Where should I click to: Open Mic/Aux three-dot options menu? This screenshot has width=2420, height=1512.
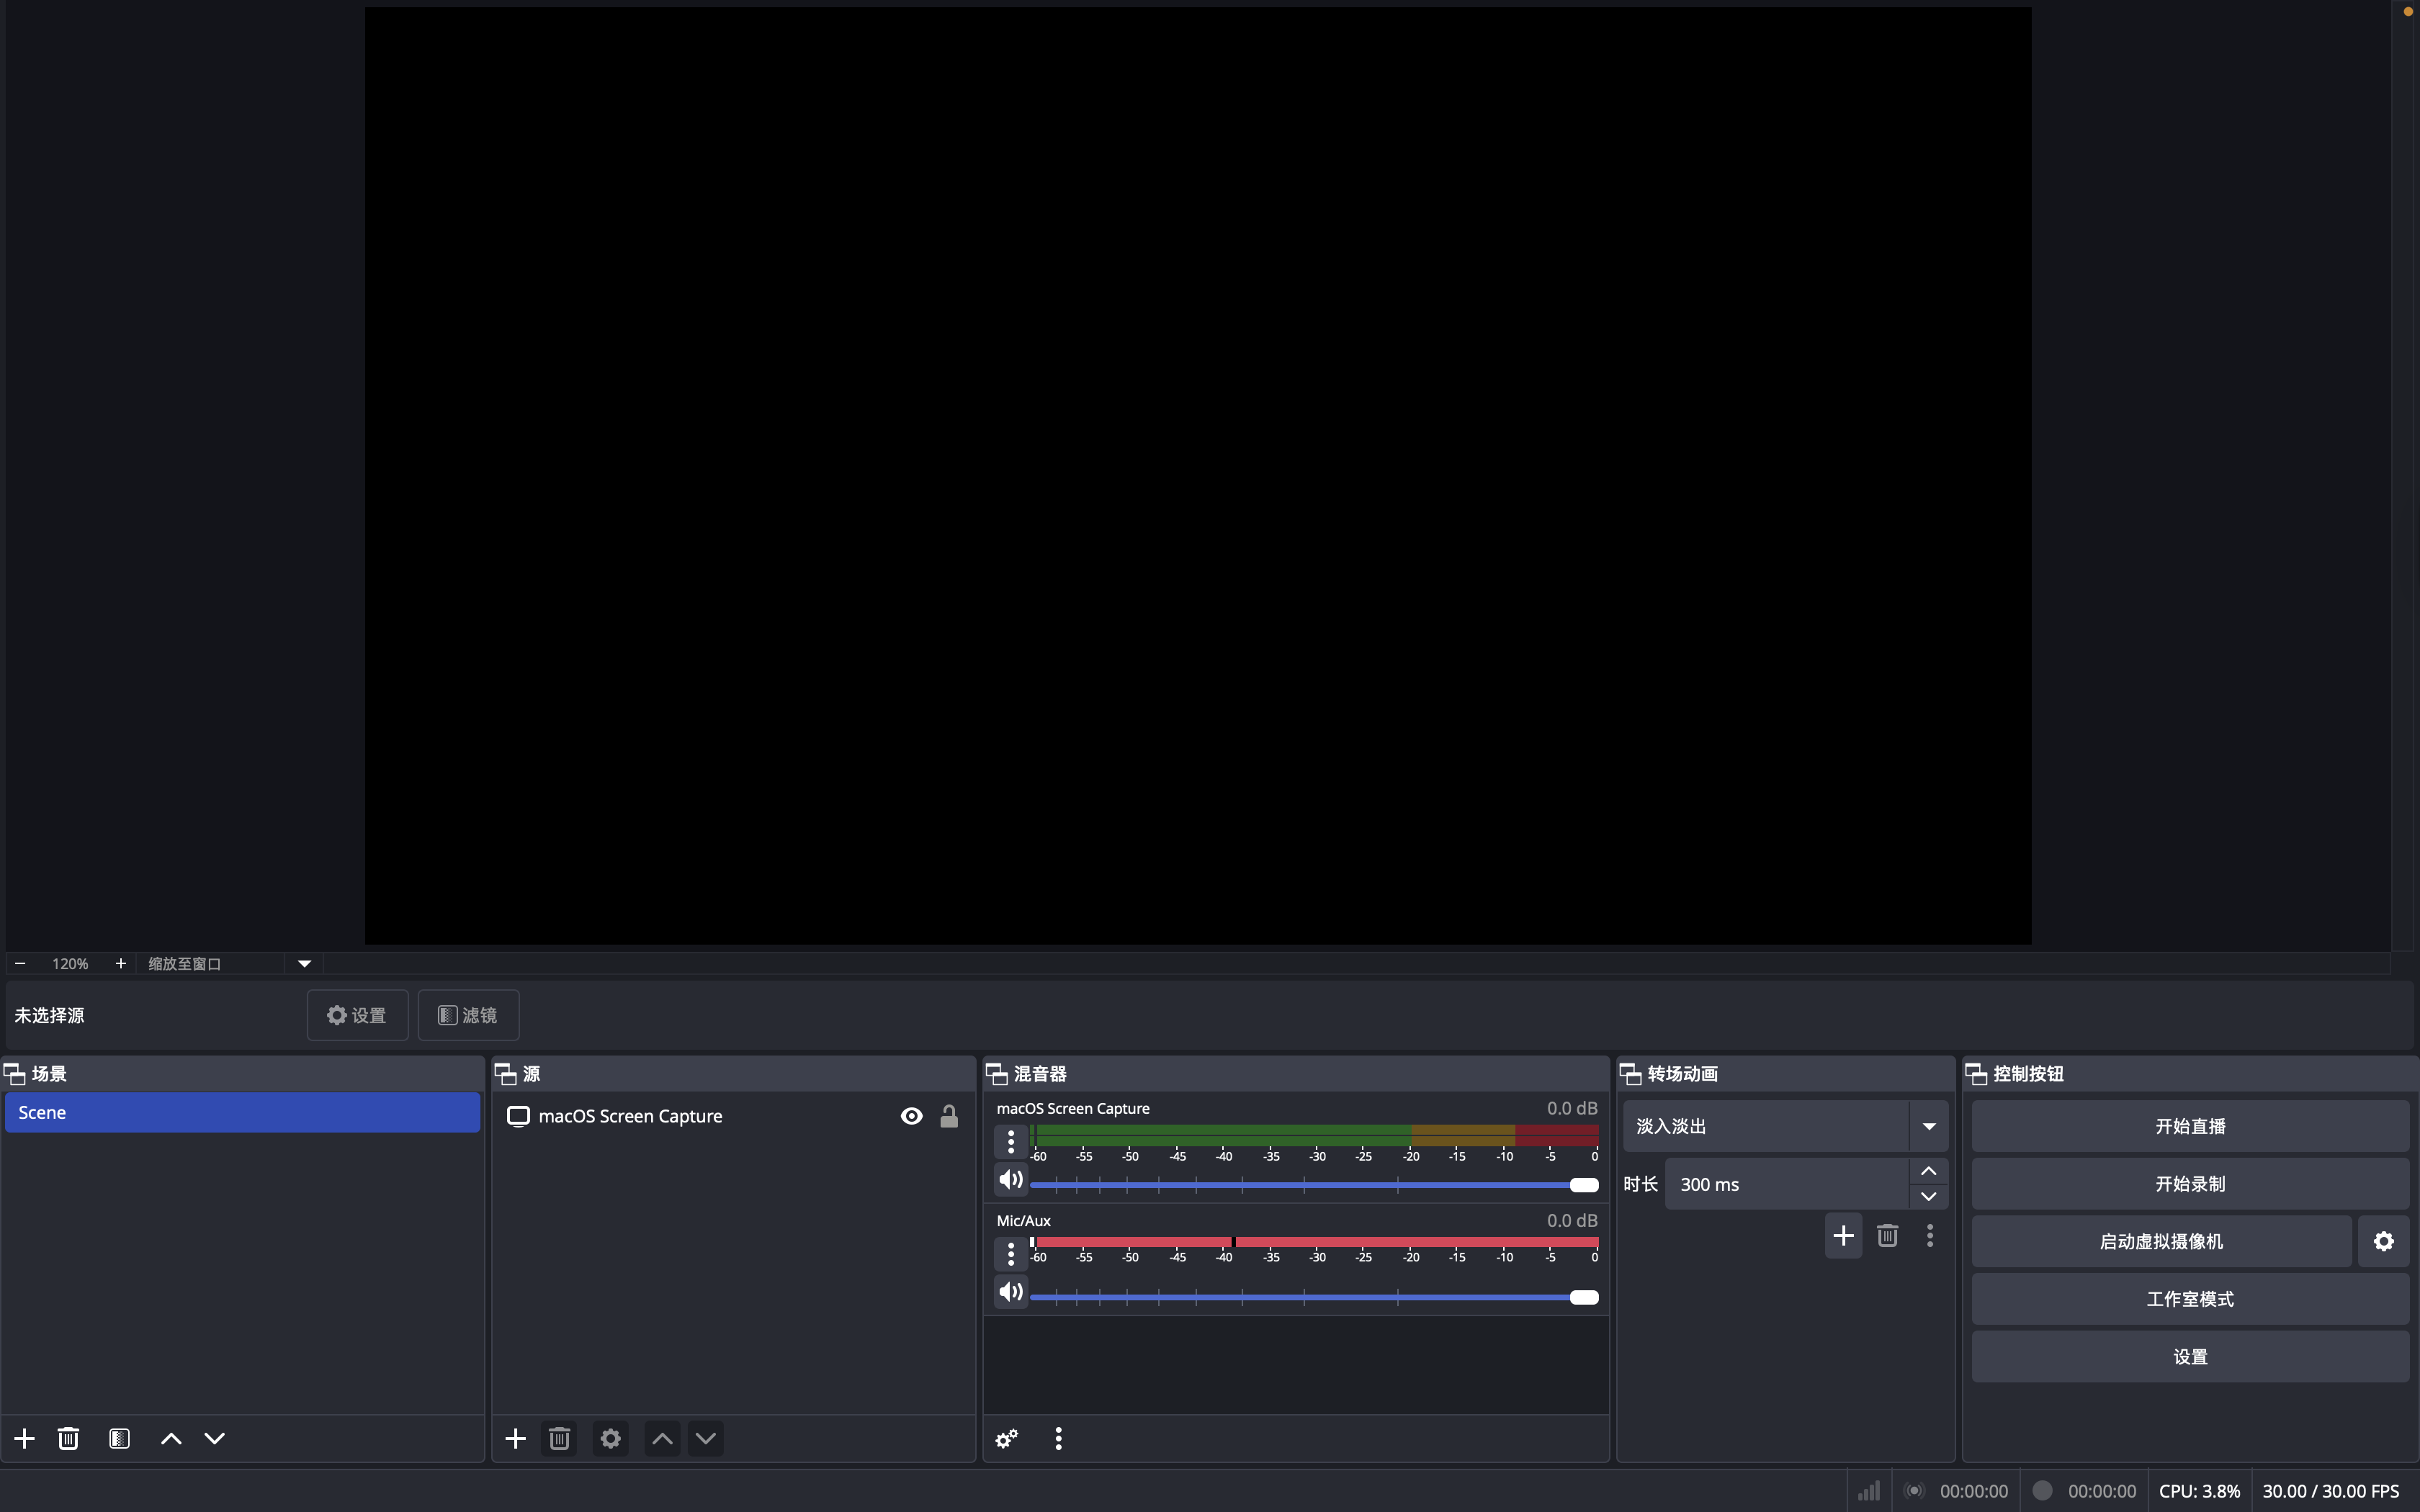click(x=1011, y=1253)
